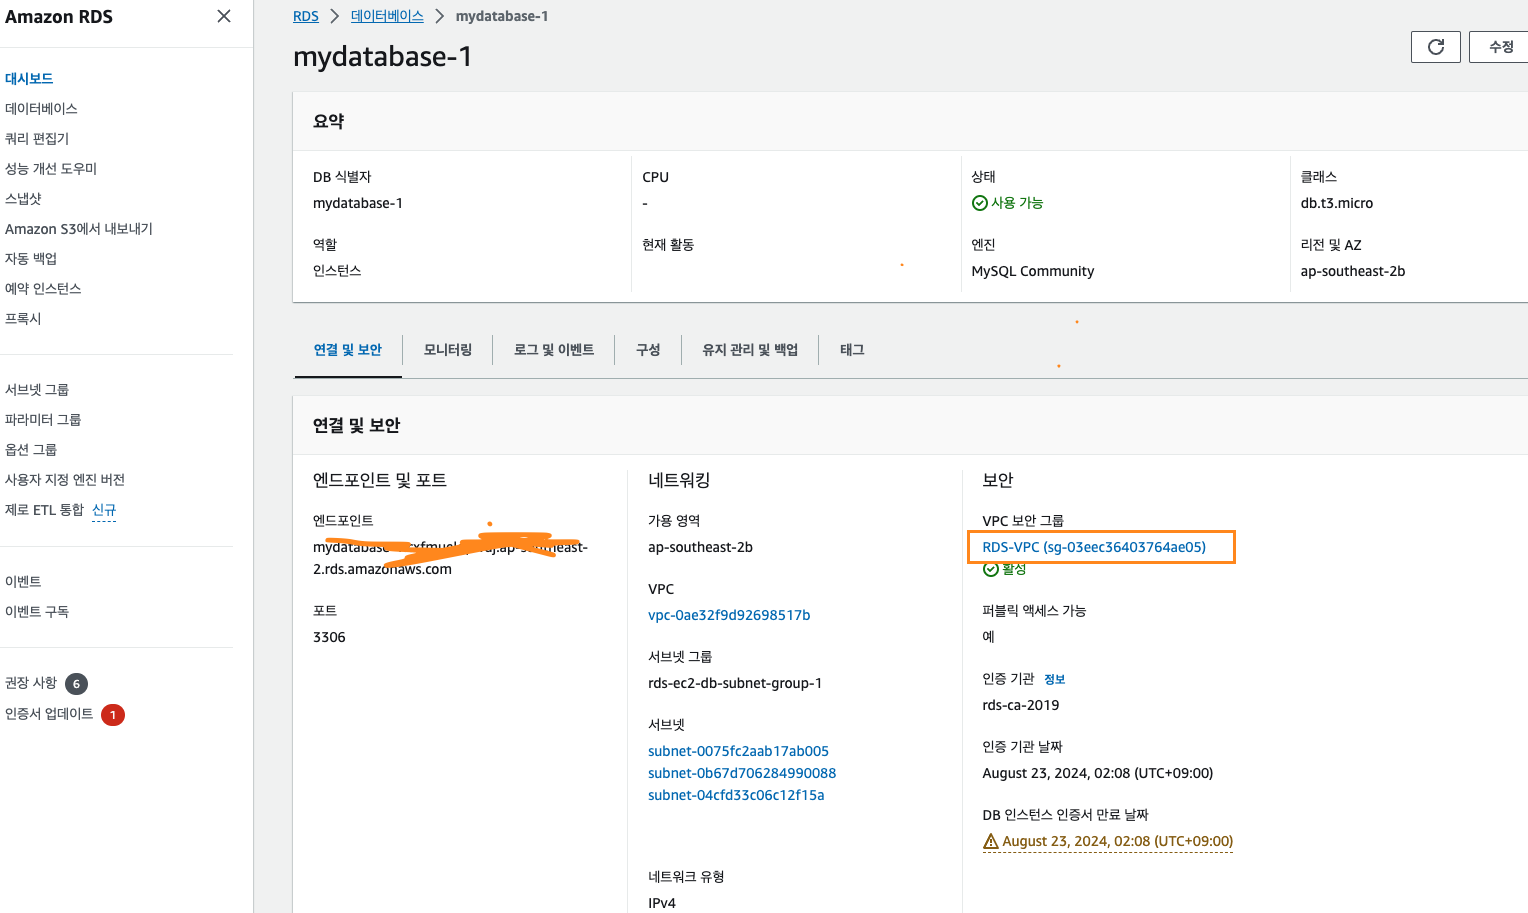
Task: Click rds-ec2-db-subnet-group-1 text
Action: coord(735,683)
